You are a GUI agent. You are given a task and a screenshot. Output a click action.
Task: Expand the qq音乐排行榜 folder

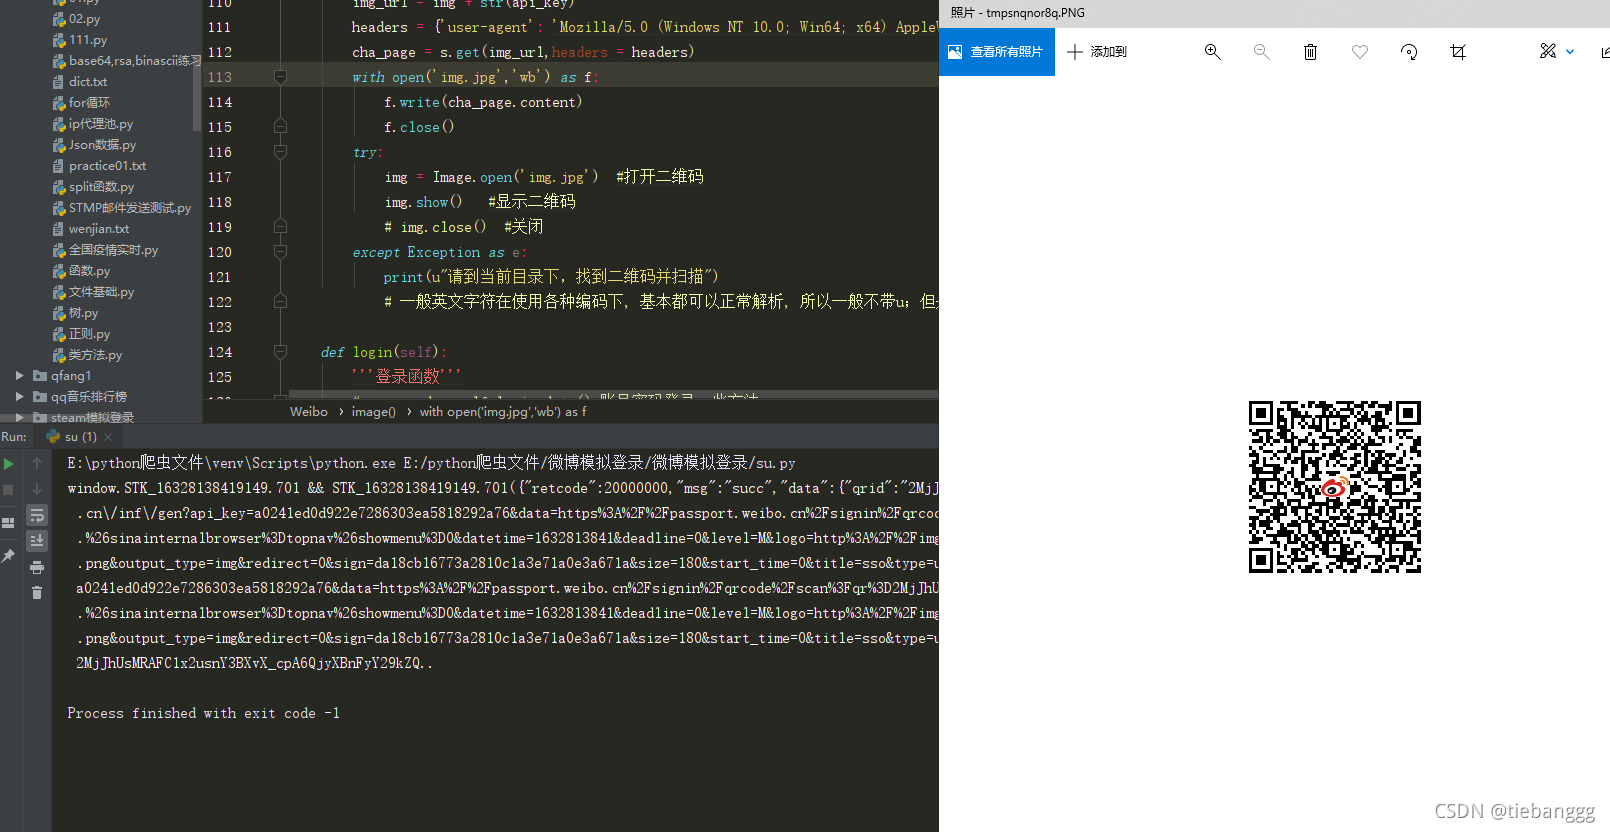(x=19, y=397)
